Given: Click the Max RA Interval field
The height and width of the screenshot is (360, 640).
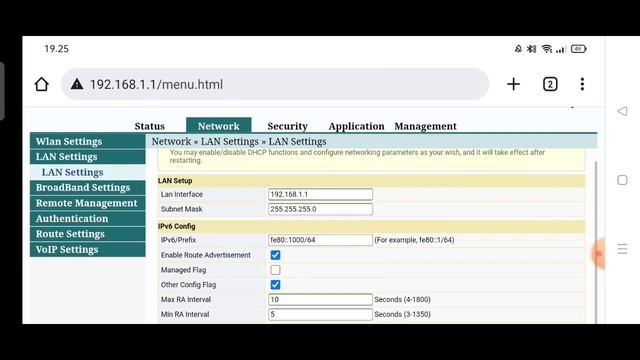Looking at the screenshot, I should 320,300.
